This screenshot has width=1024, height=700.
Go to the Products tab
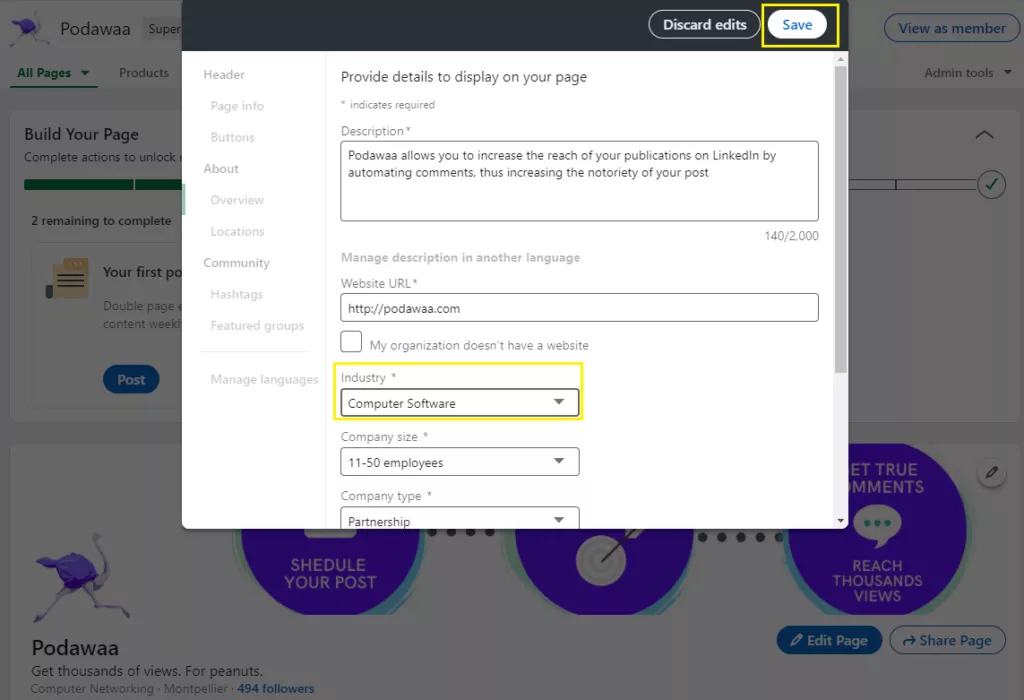(x=144, y=73)
